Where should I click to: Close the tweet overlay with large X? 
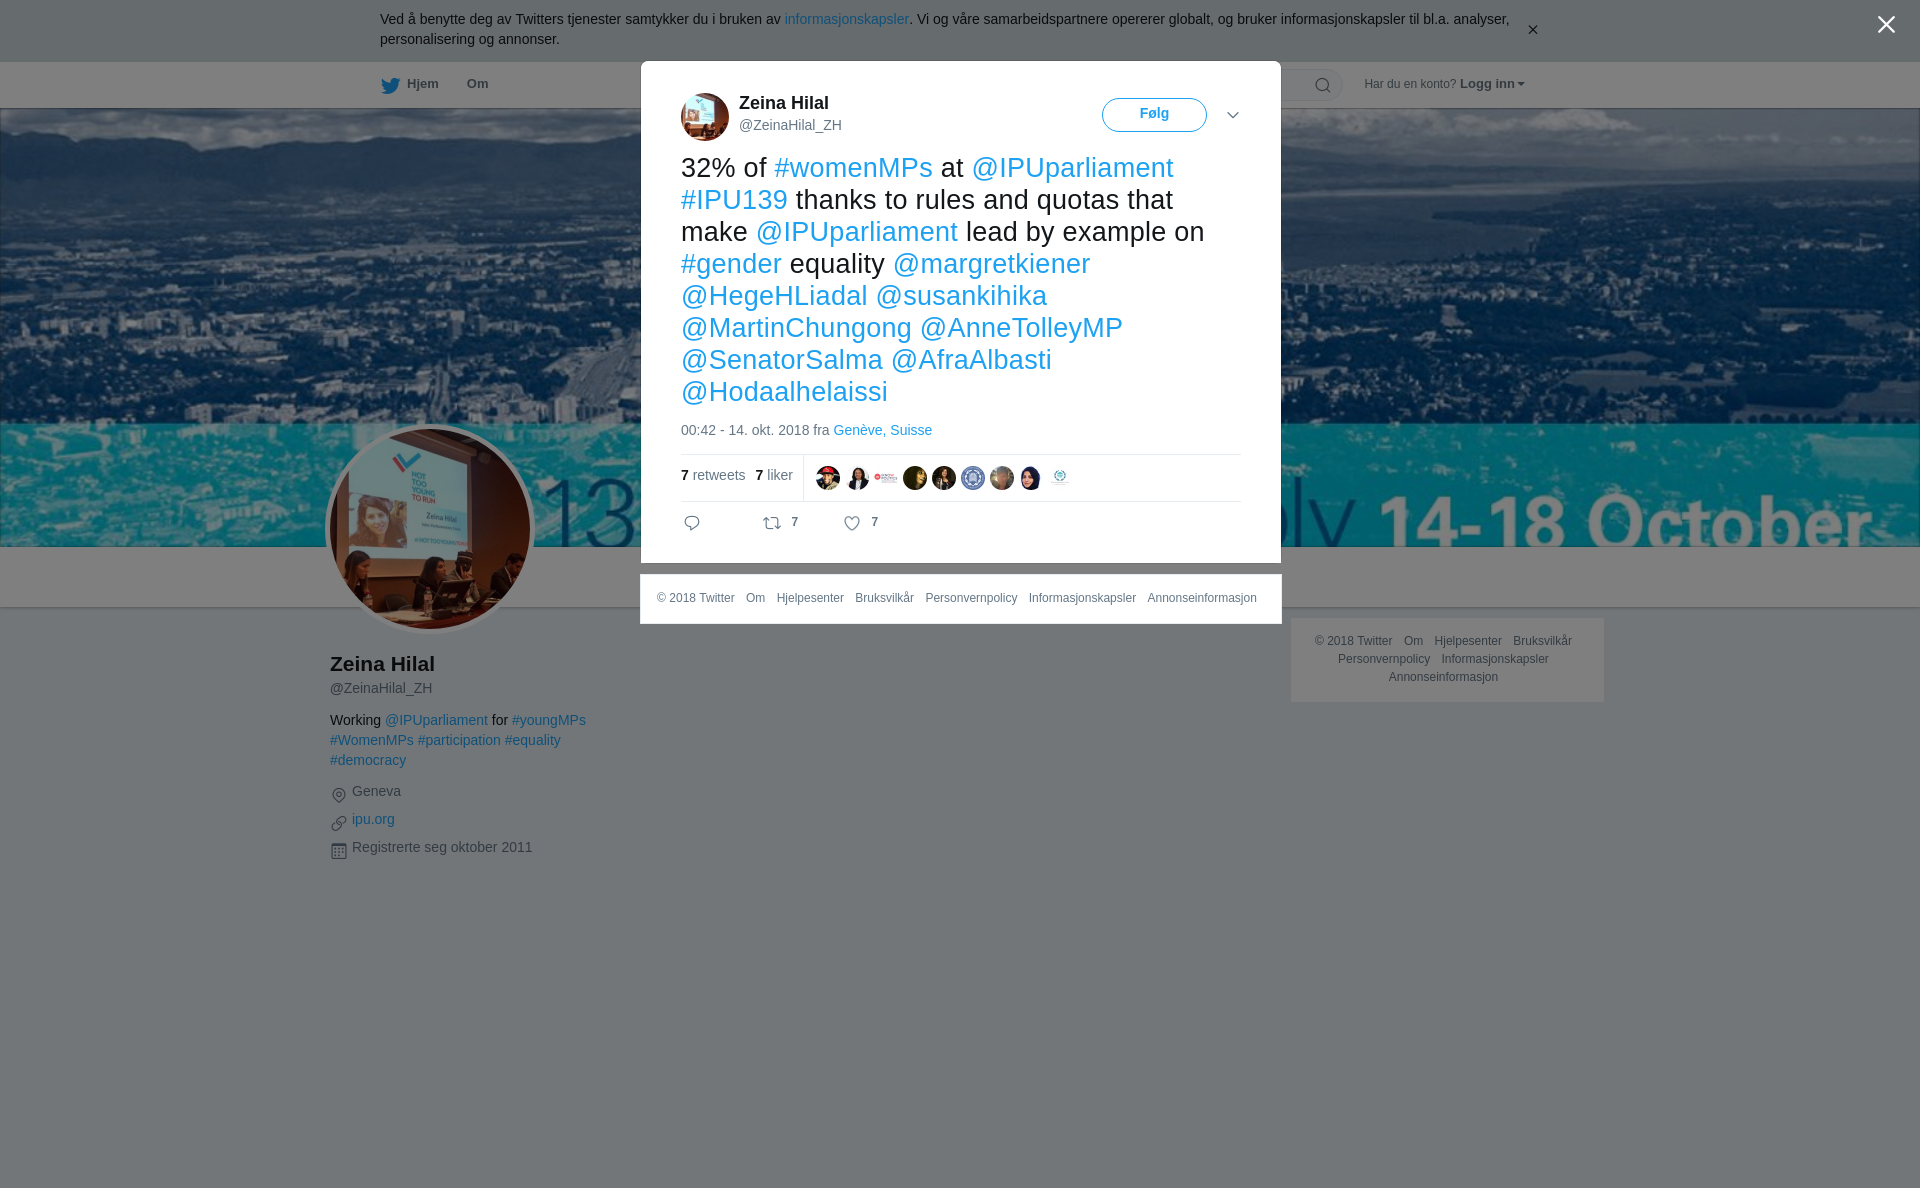coord(1886,25)
